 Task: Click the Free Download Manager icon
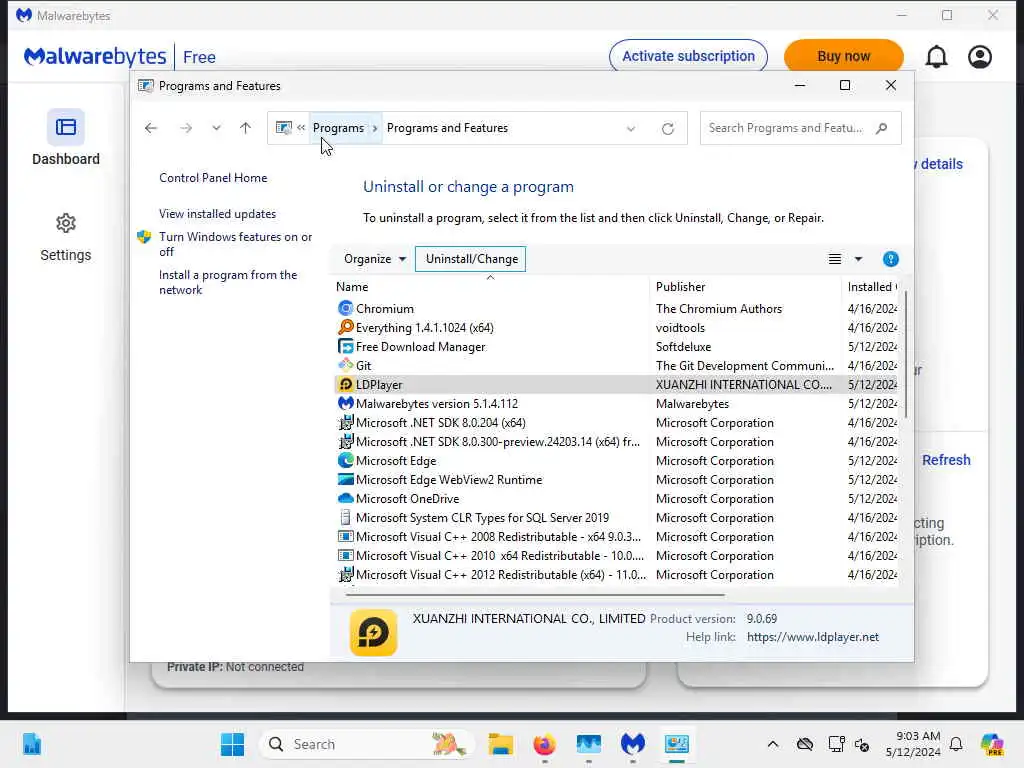click(345, 346)
